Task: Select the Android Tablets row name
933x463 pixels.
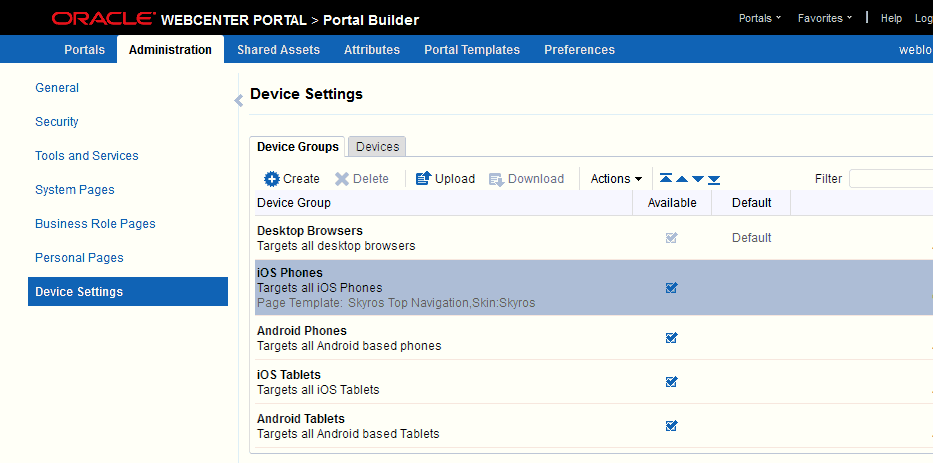Action: pyautogui.click(x=300, y=418)
